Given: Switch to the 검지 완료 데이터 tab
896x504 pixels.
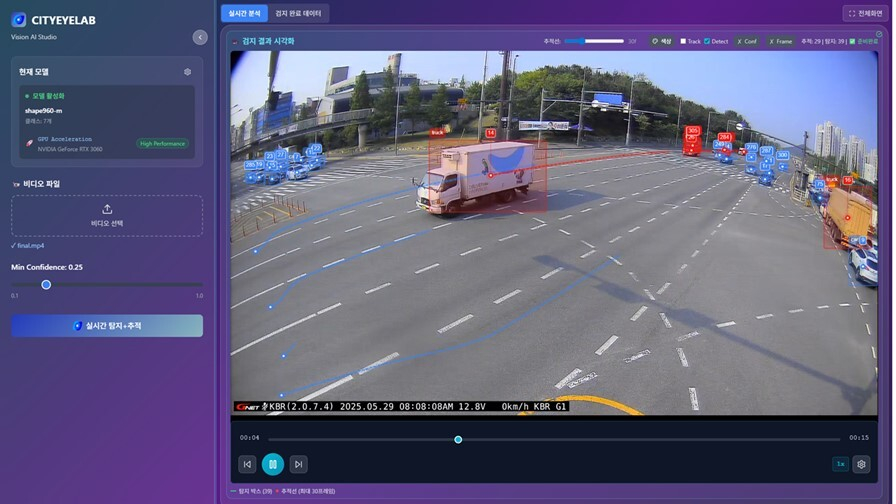Looking at the screenshot, I should coord(299,13).
